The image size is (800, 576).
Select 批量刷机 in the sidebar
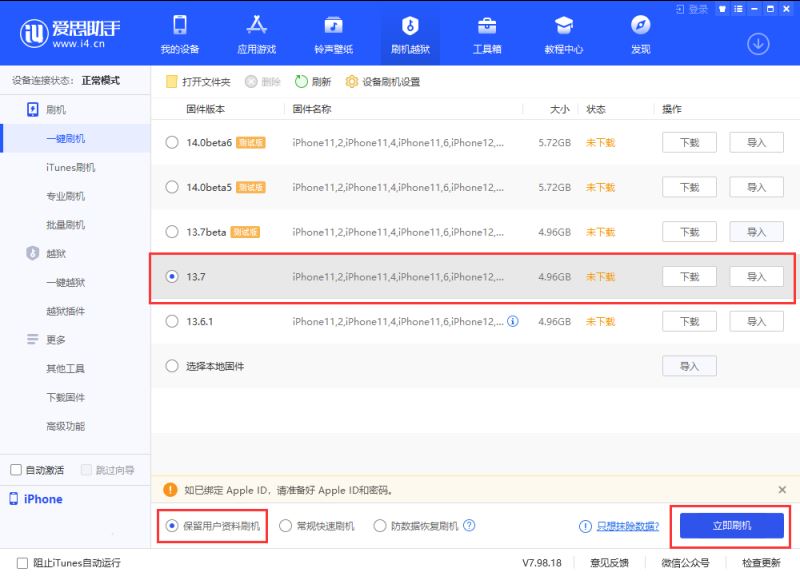point(65,224)
